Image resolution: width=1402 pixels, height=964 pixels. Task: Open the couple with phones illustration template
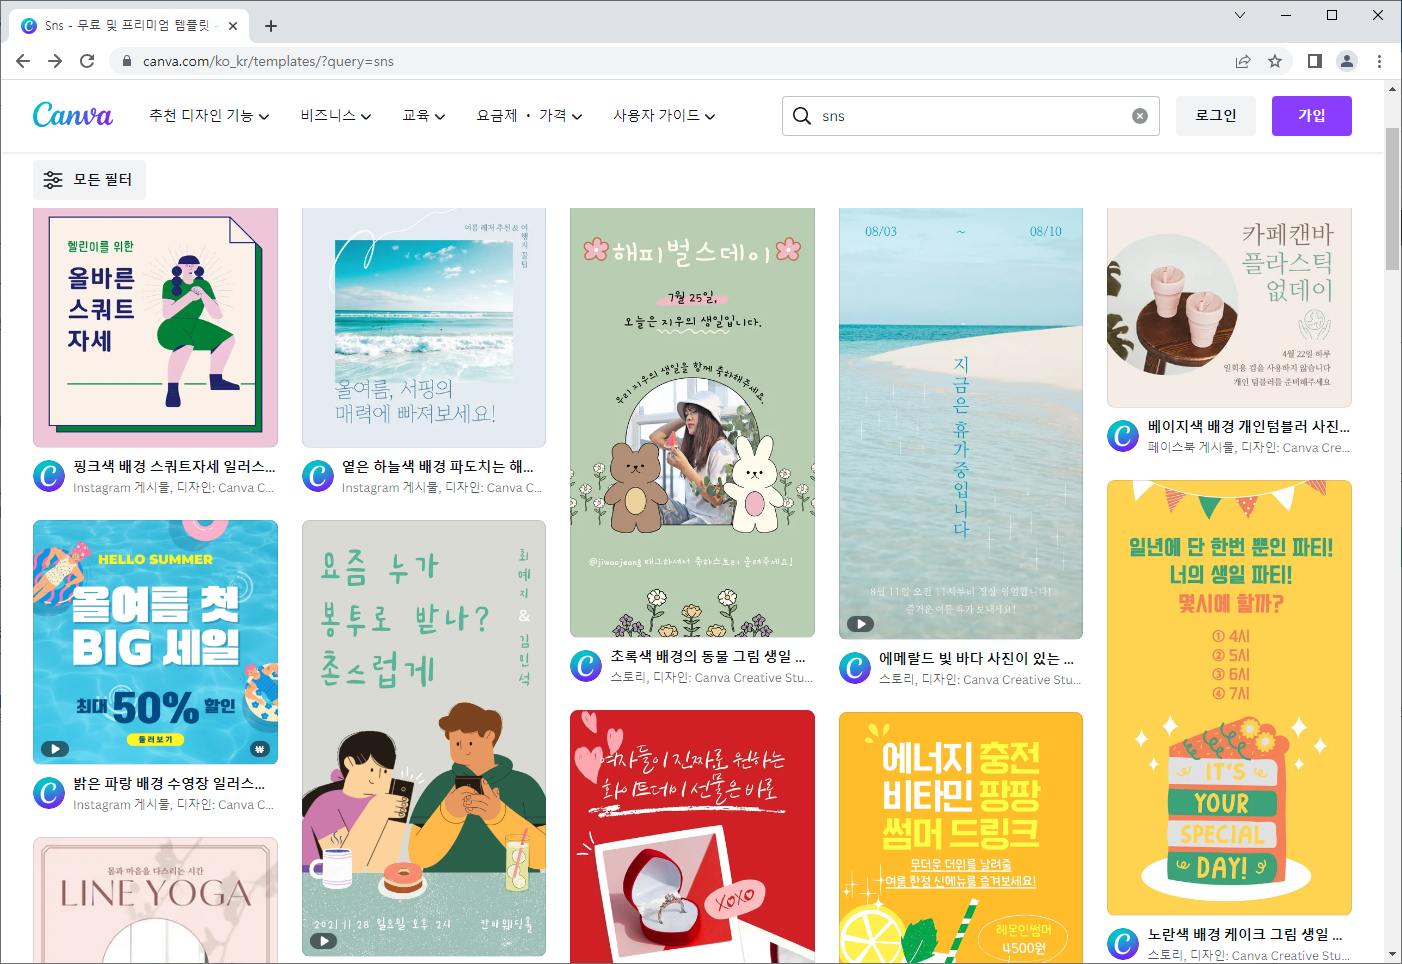coord(424,738)
